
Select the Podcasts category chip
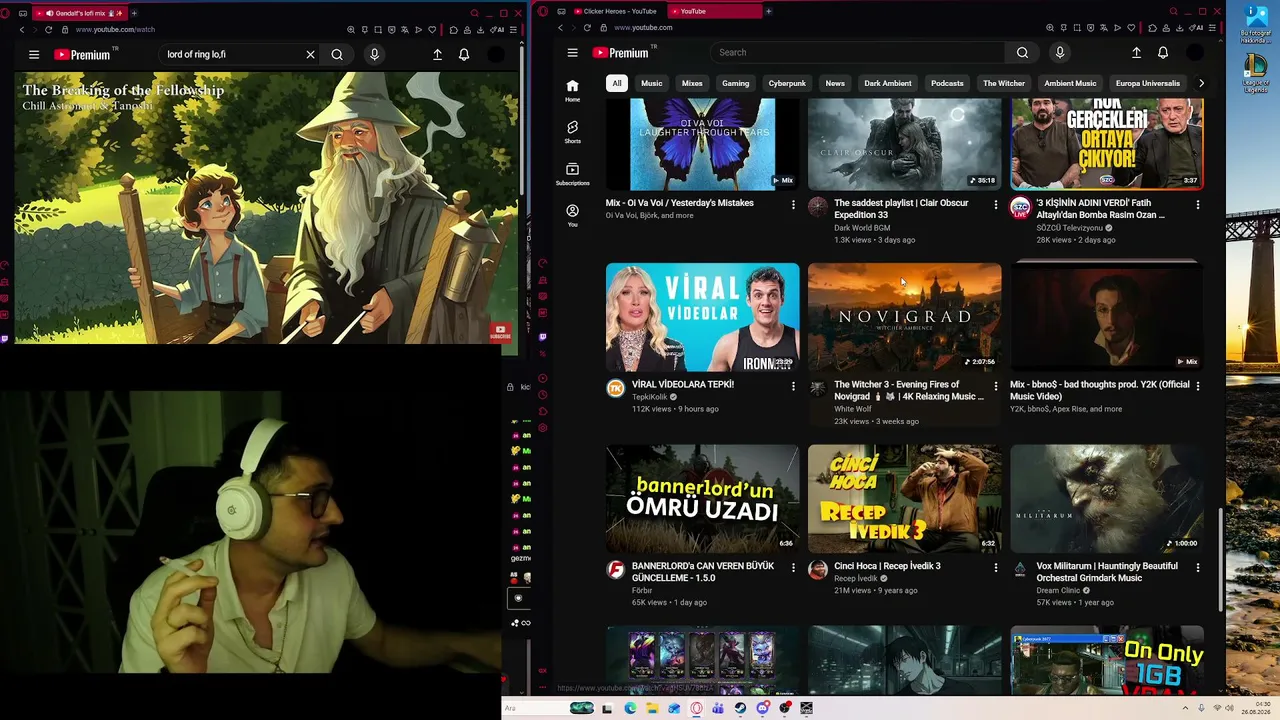947,83
